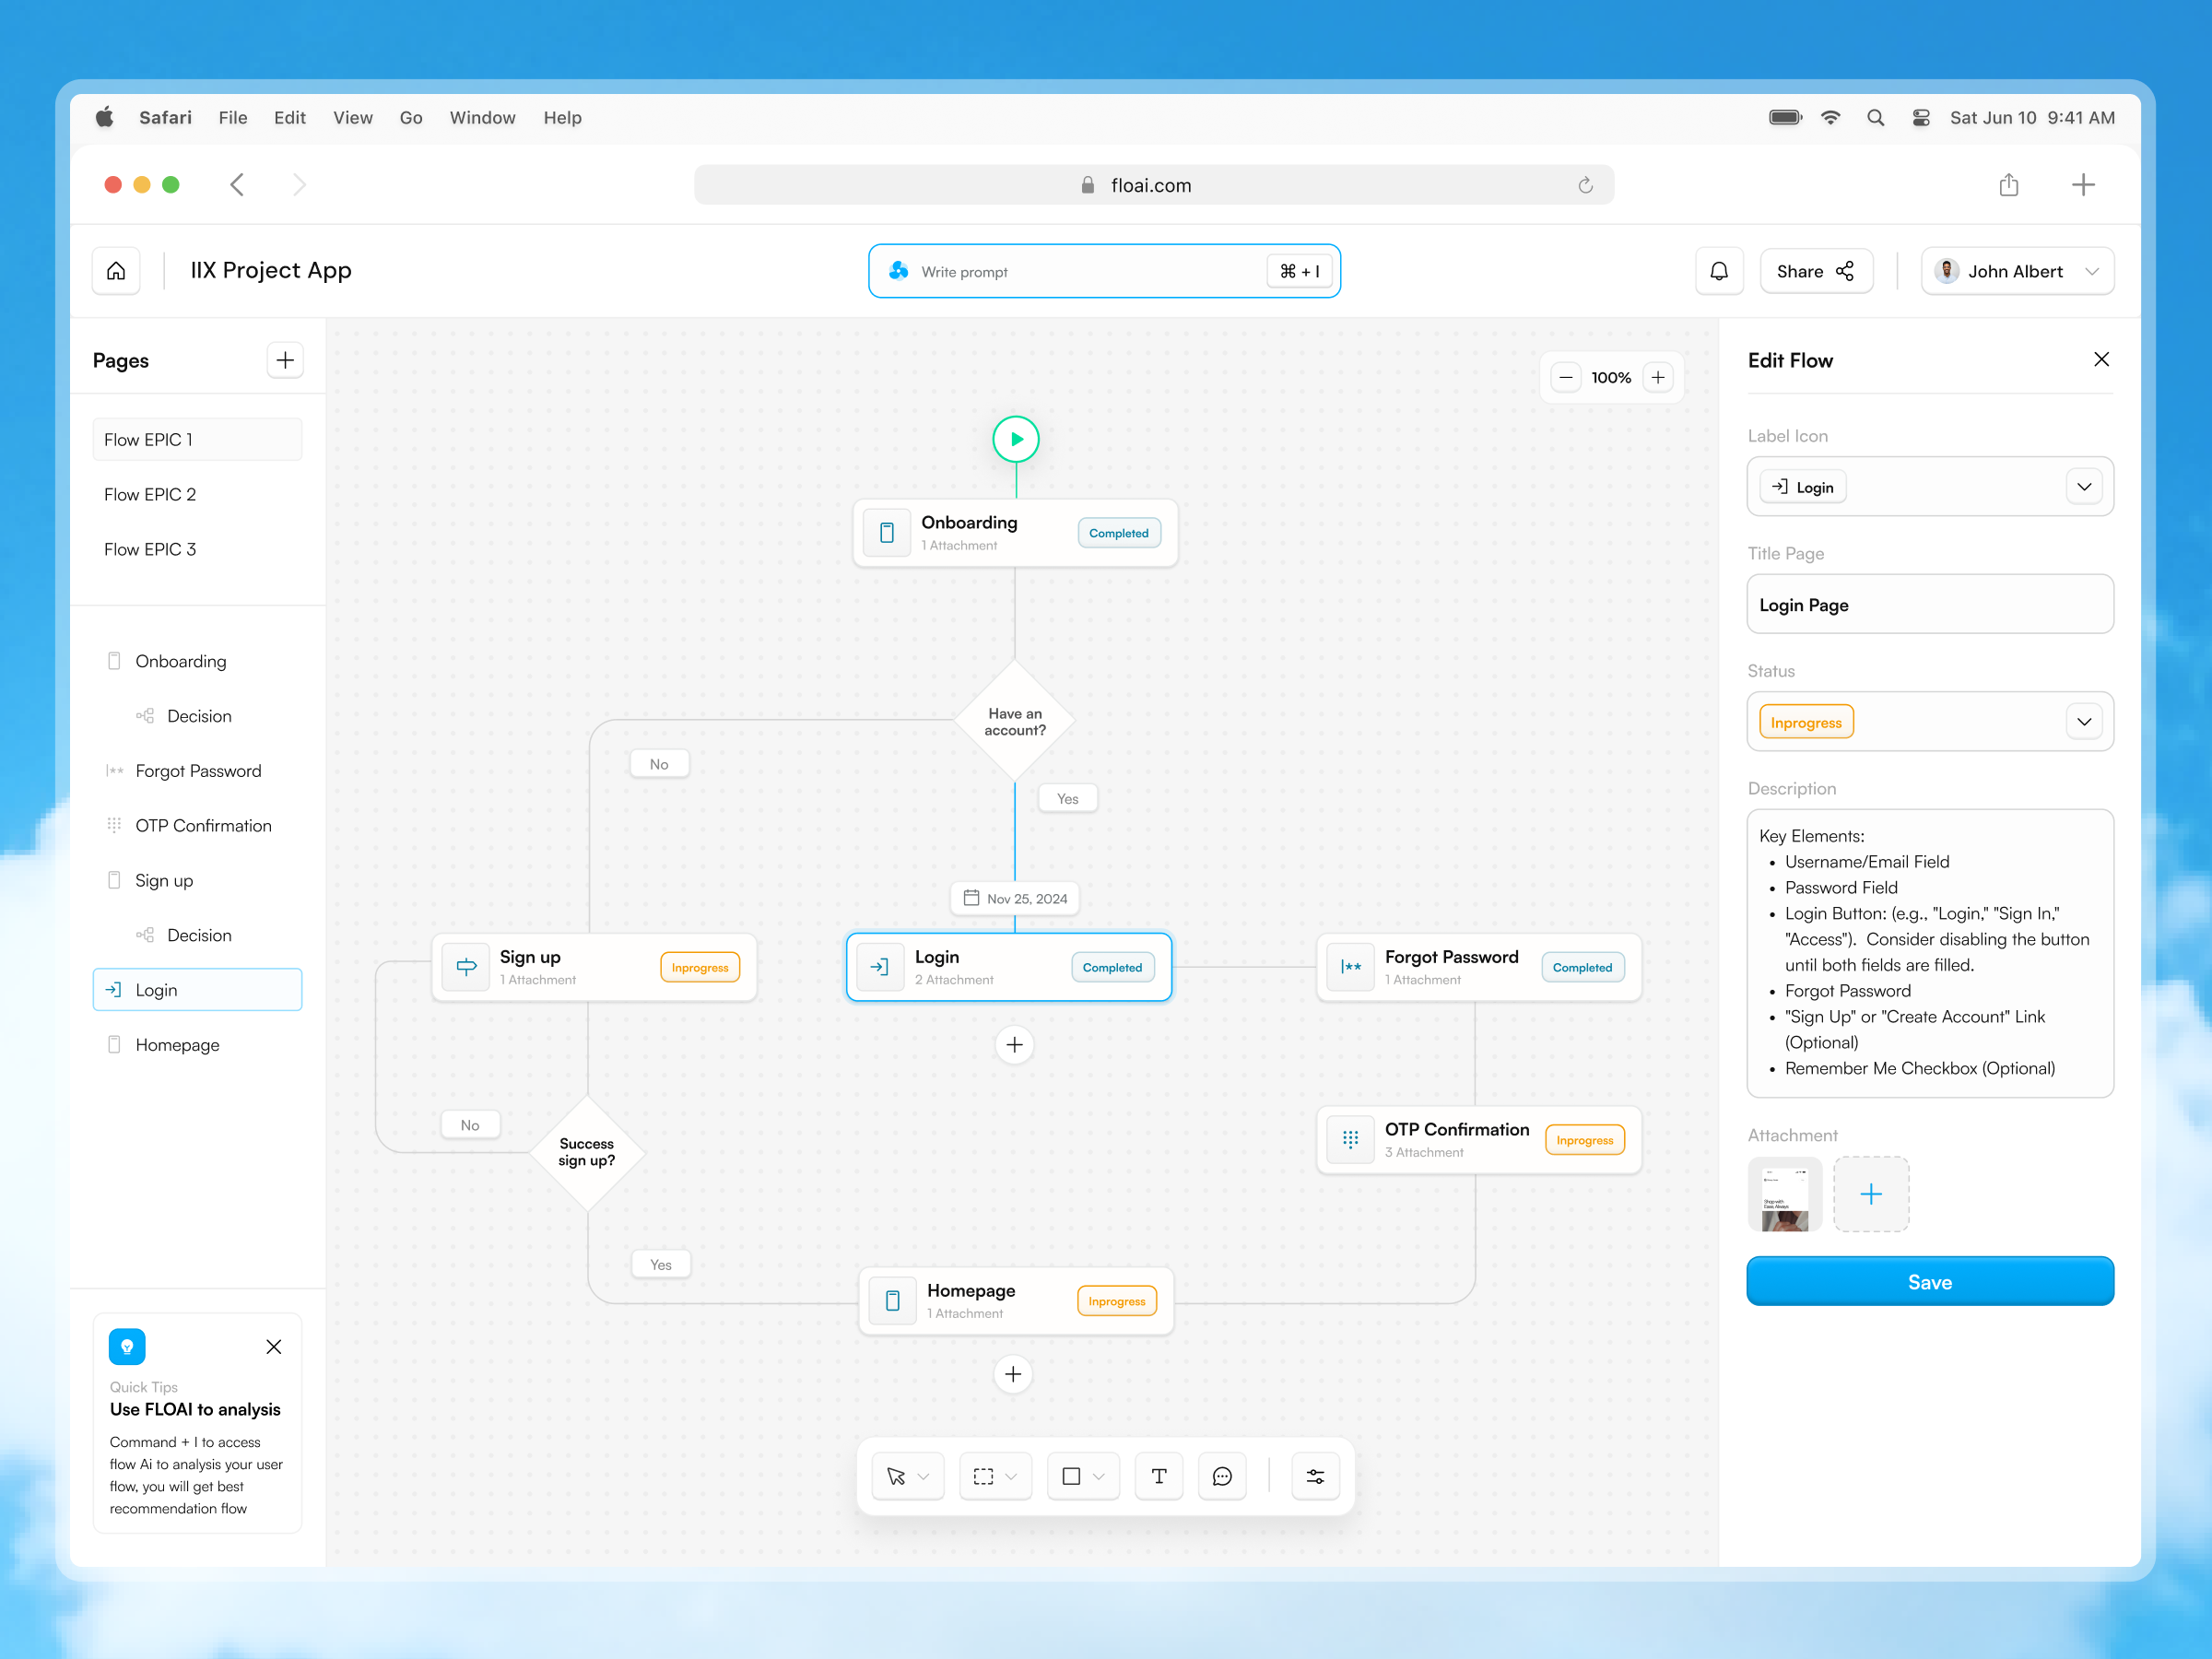
Task: Add a new attachment with dashed plus box
Action: (1871, 1194)
